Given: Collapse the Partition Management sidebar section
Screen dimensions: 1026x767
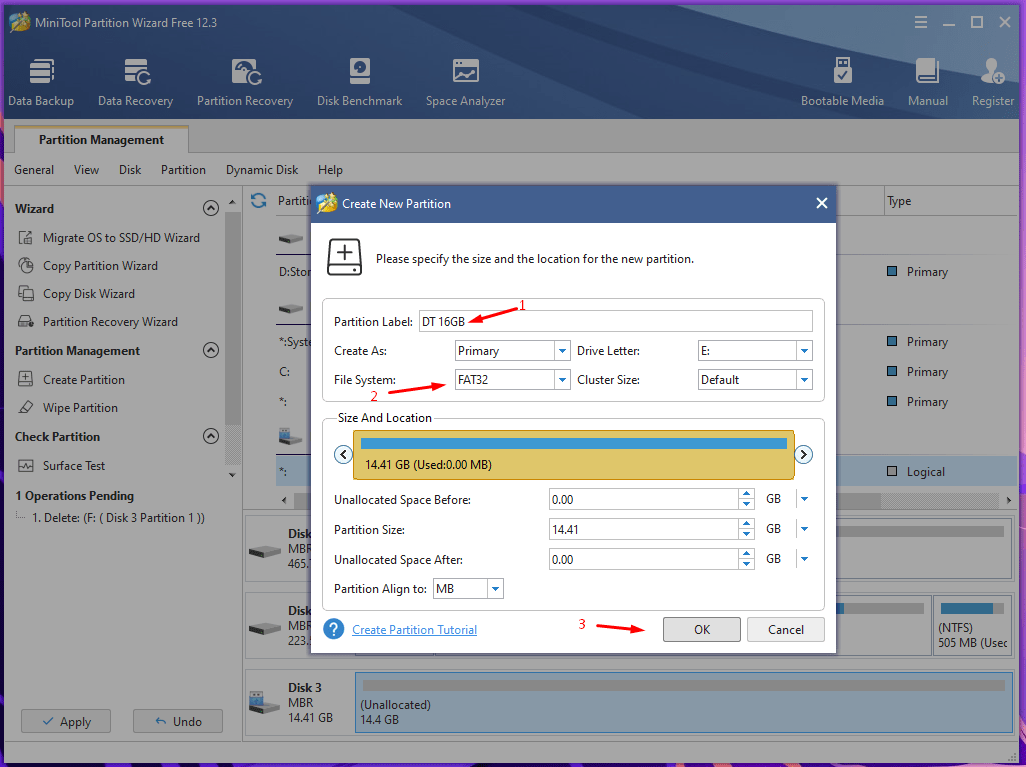Looking at the screenshot, I should 211,350.
